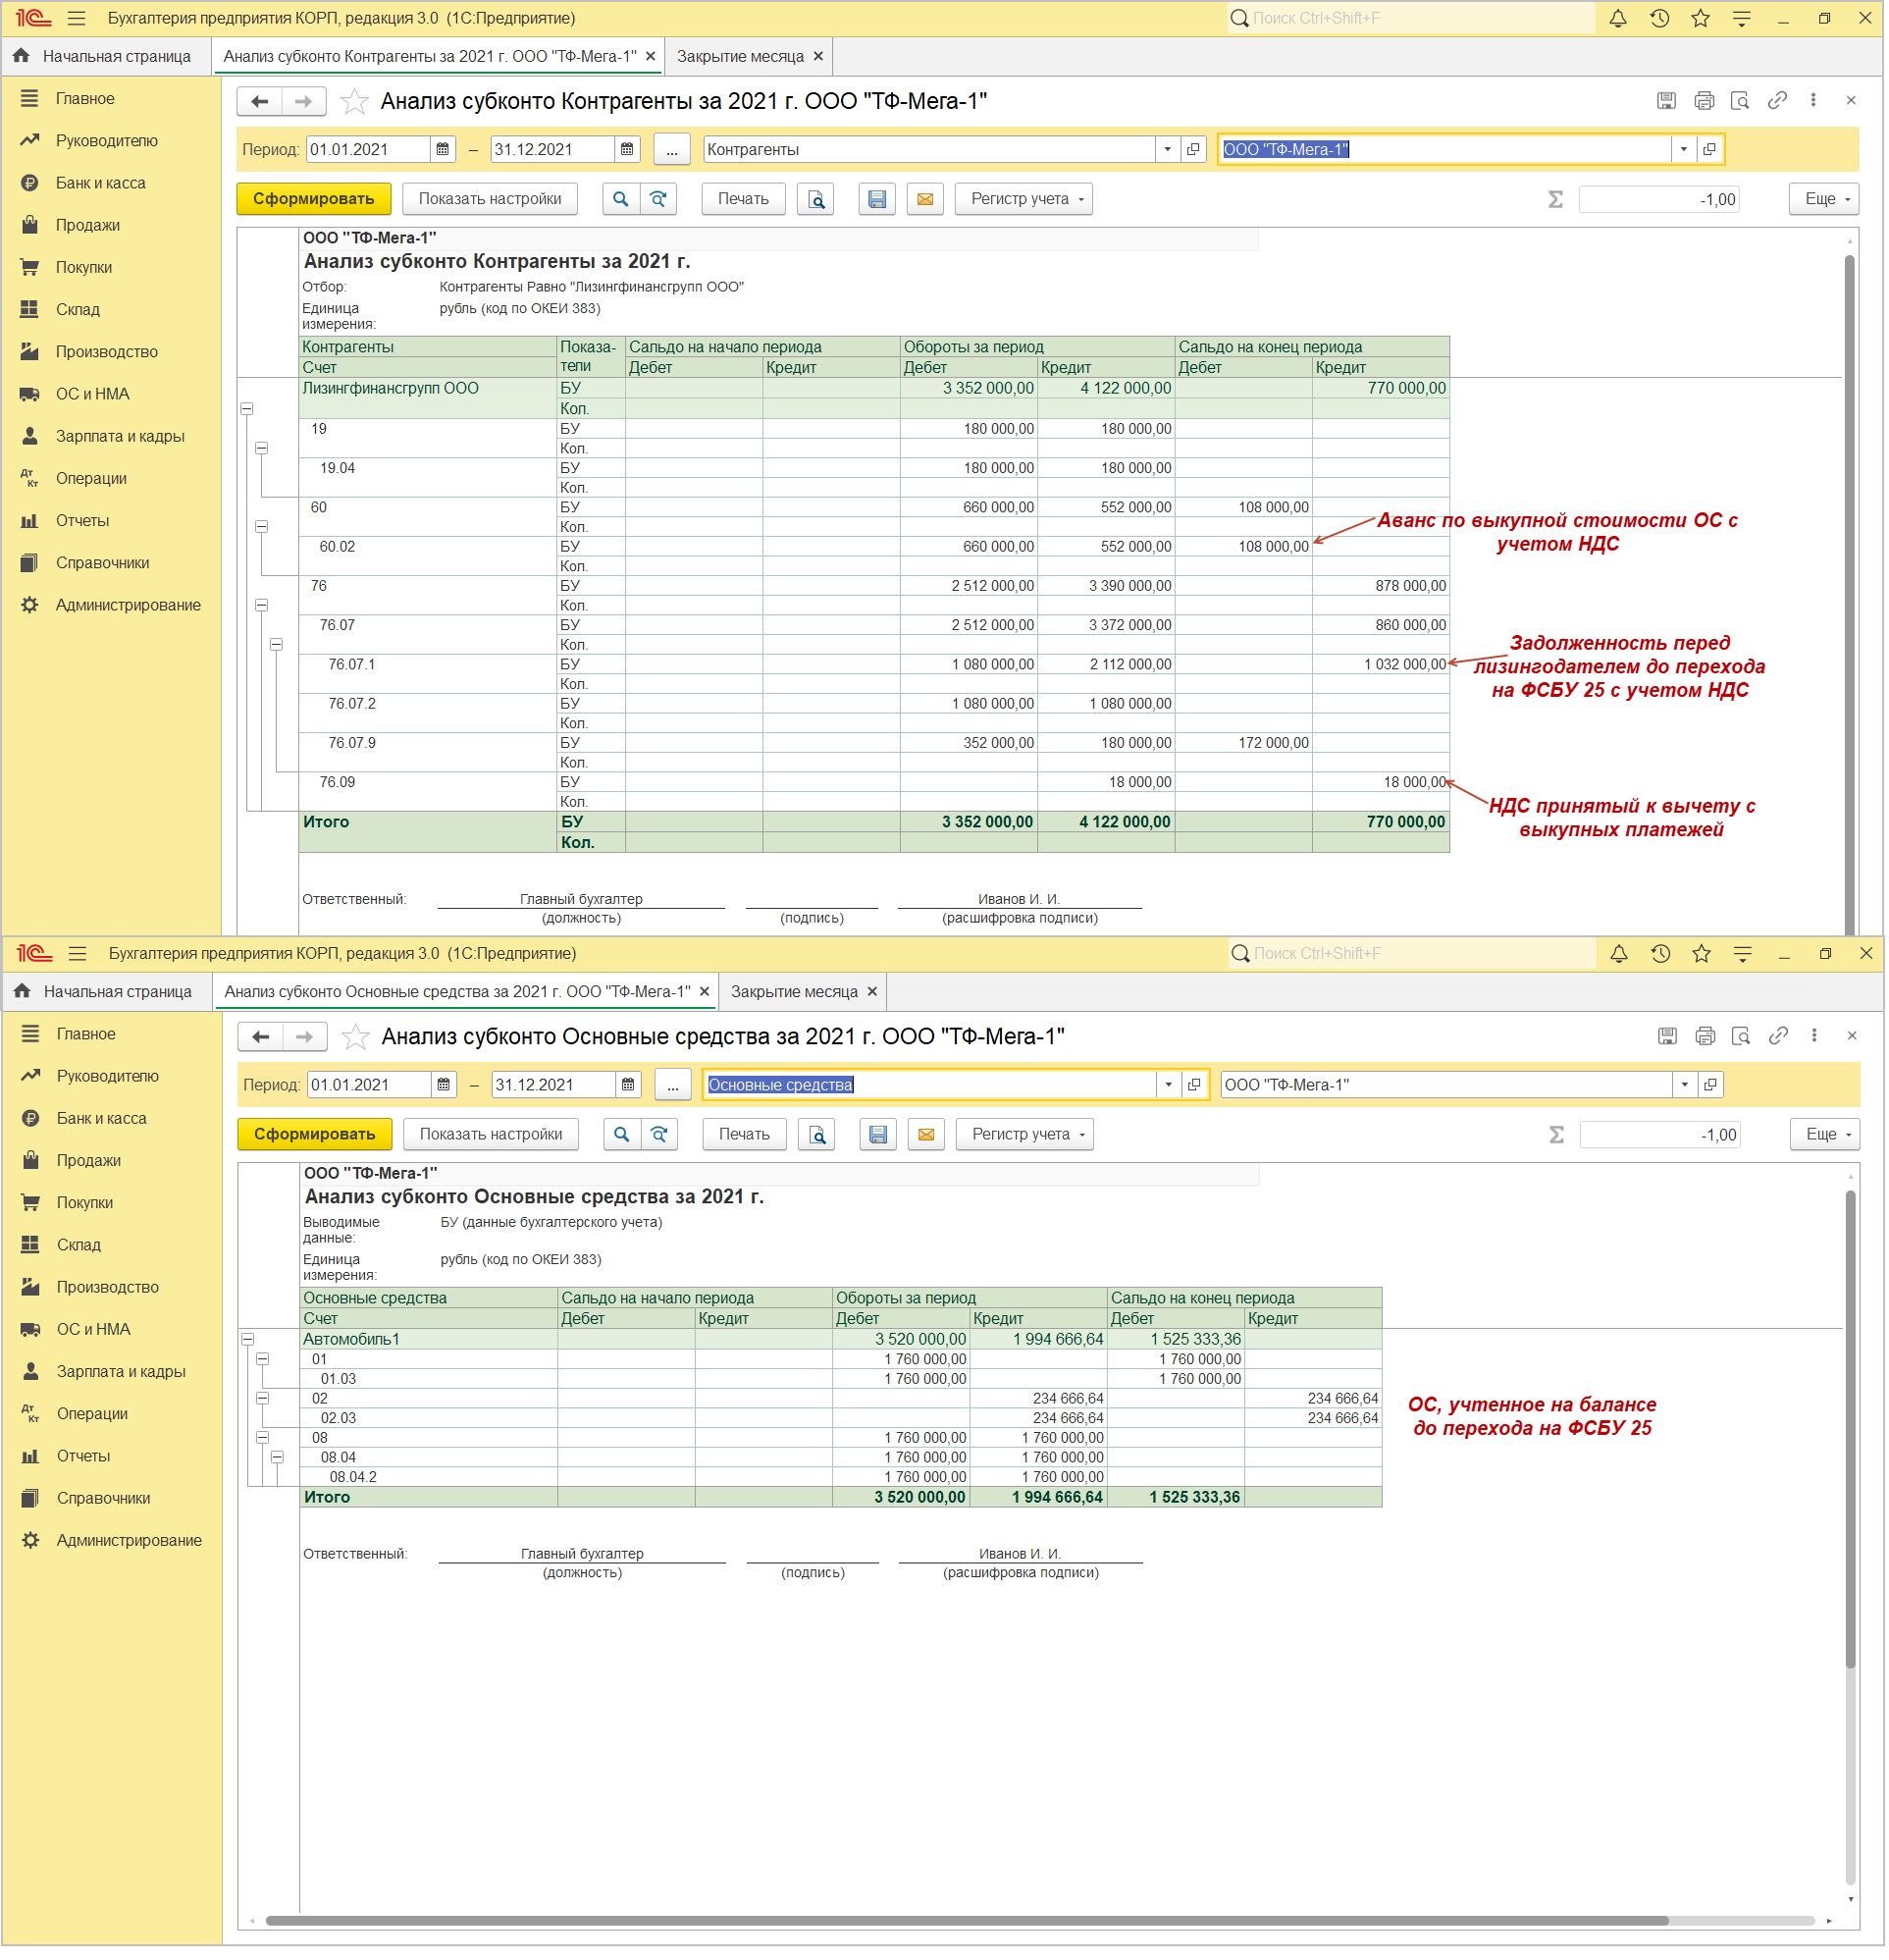The width and height of the screenshot is (1889, 1960).
Task: Click period start date field in bottom report
Action: tap(370, 1086)
